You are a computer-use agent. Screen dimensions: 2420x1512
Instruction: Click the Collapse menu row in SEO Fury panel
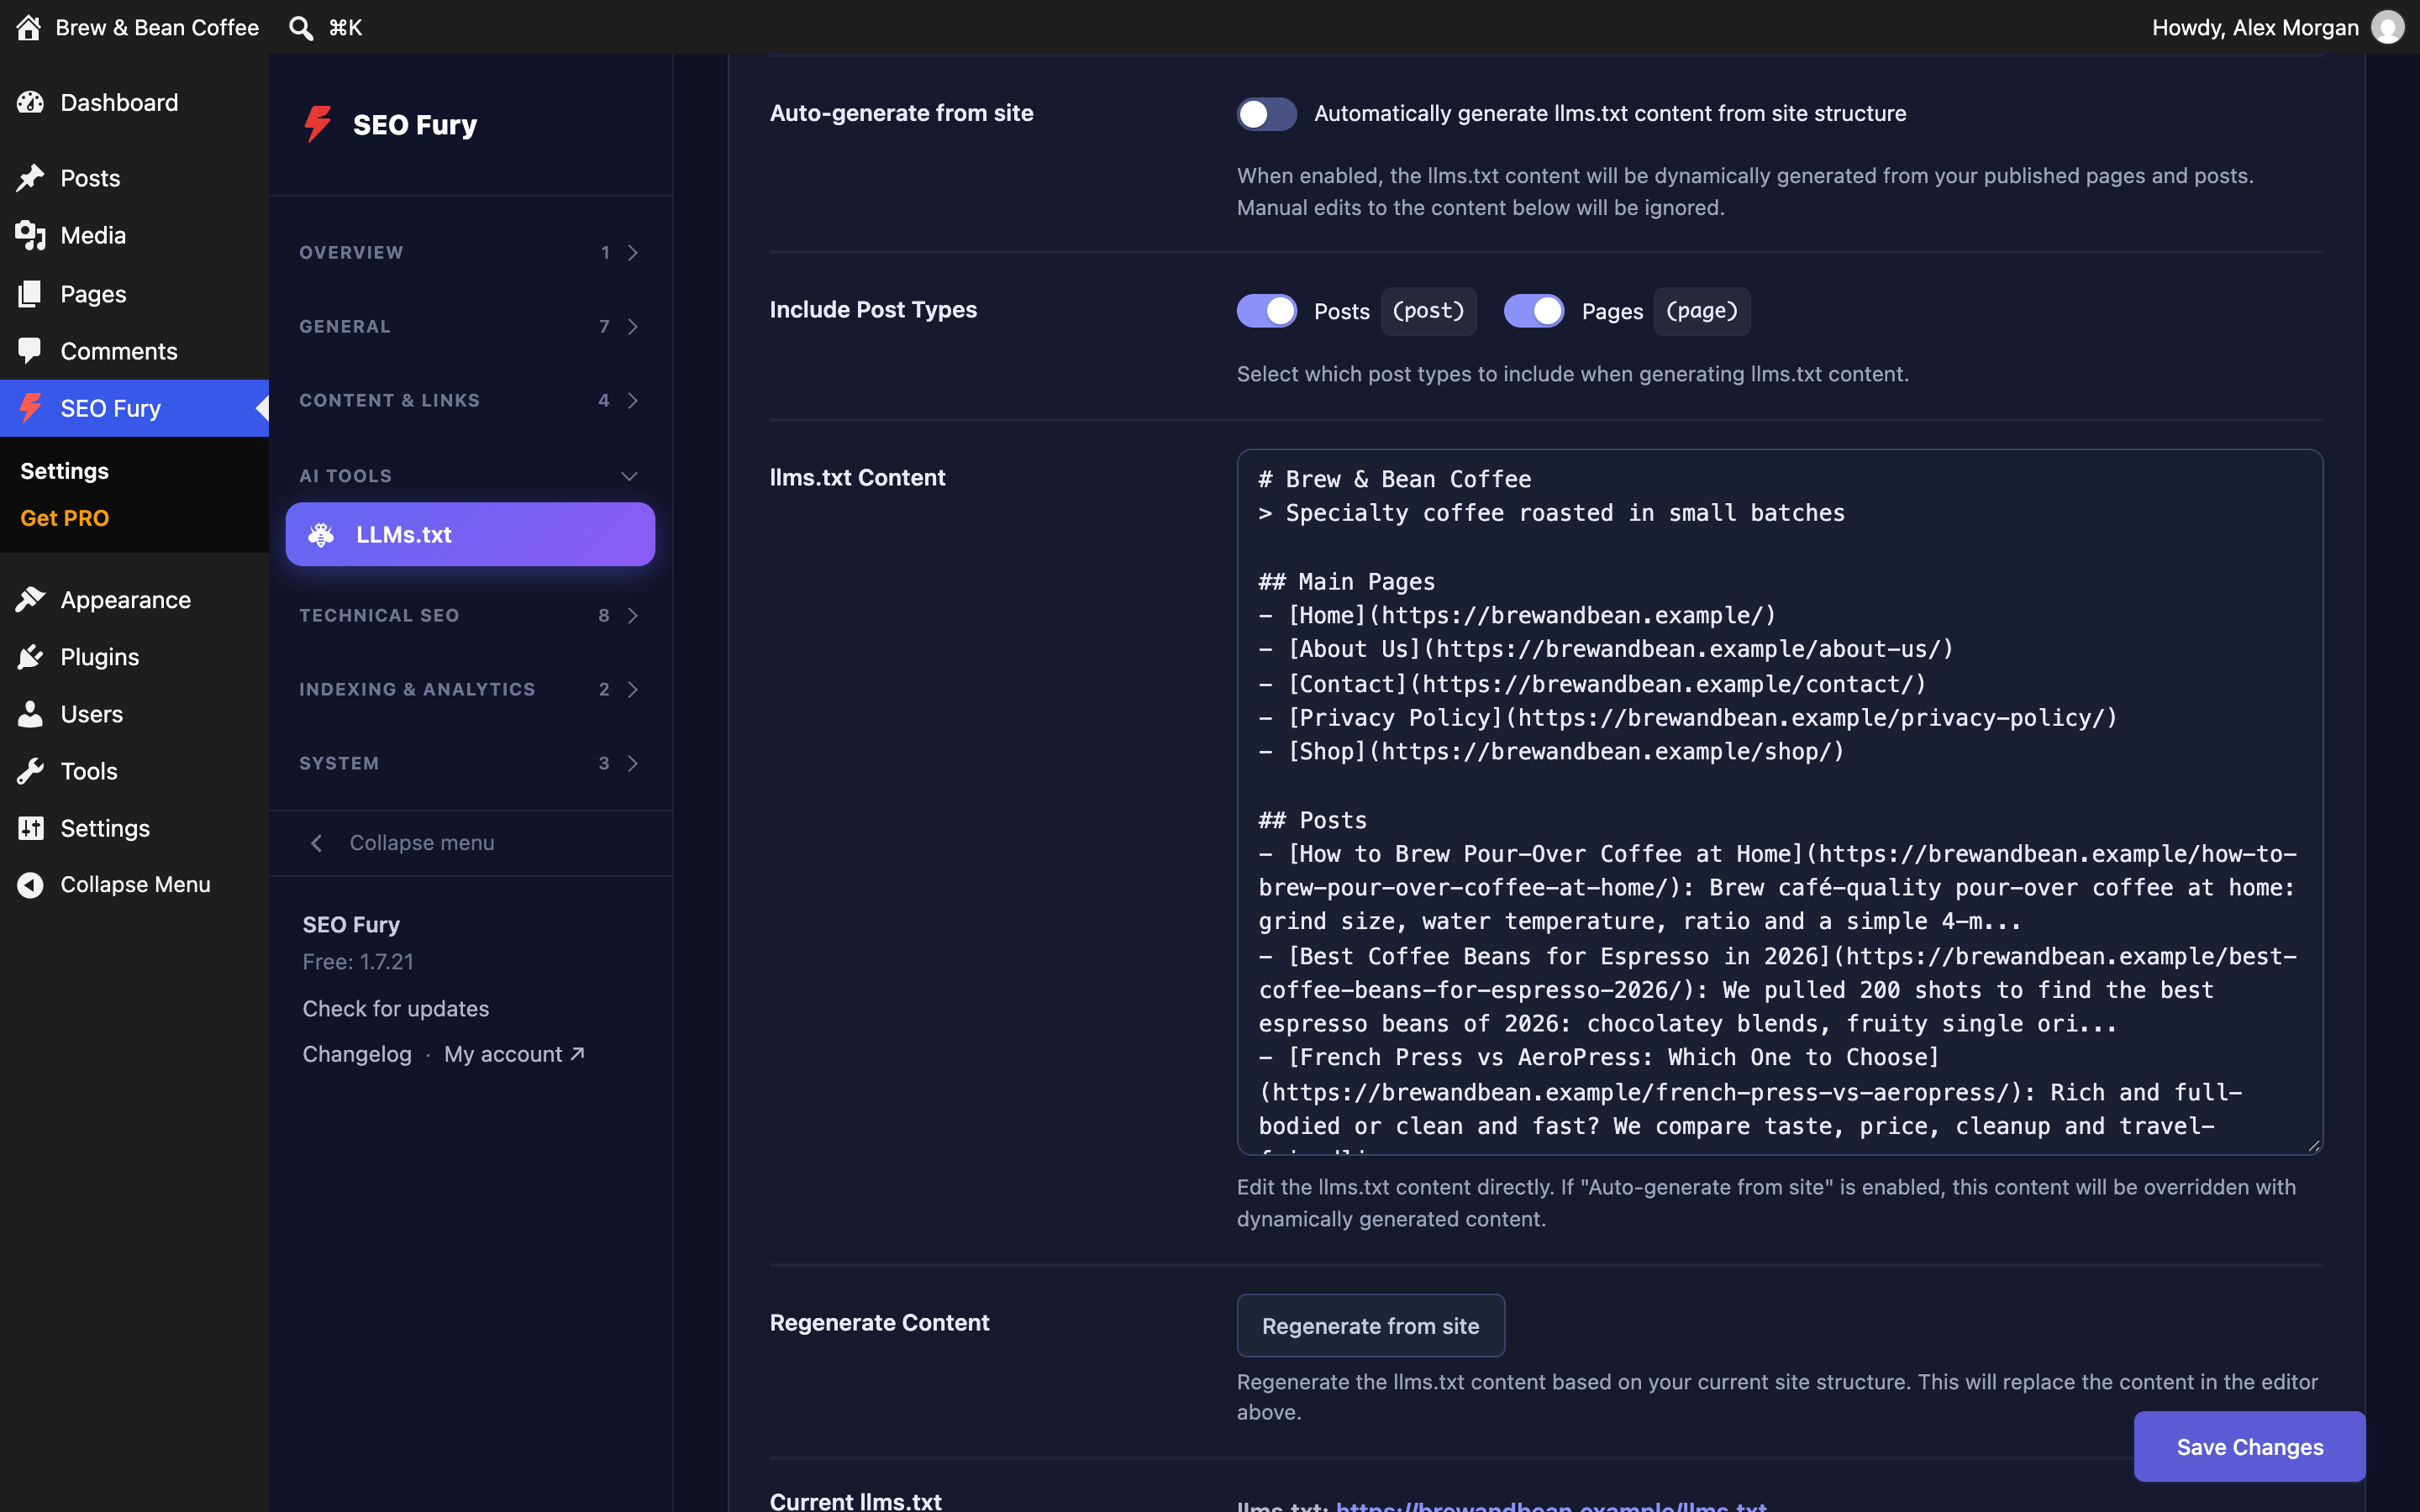pyautogui.click(x=470, y=843)
